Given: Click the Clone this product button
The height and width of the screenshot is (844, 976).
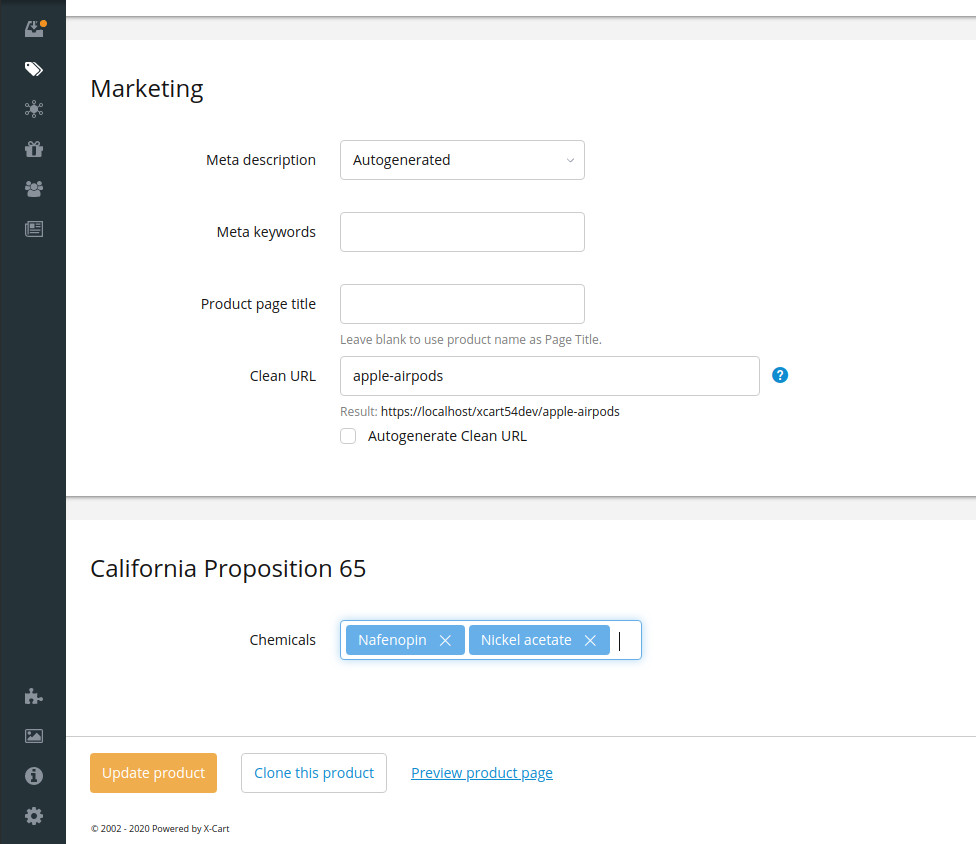Looking at the screenshot, I should coord(313,773).
